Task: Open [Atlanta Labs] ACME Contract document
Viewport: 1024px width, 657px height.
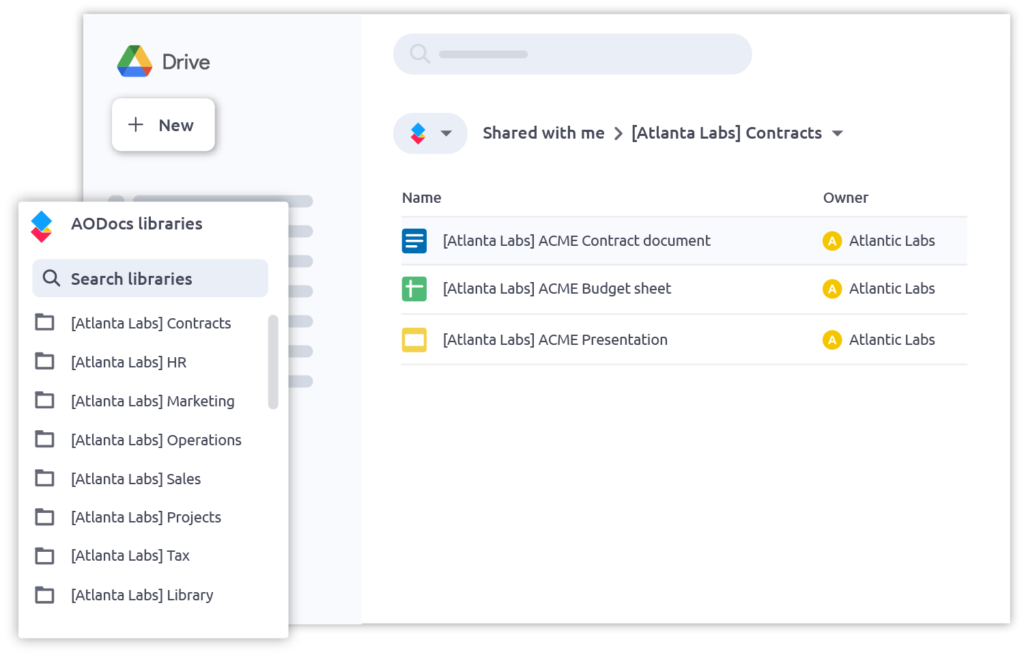Action: tap(576, 241)
